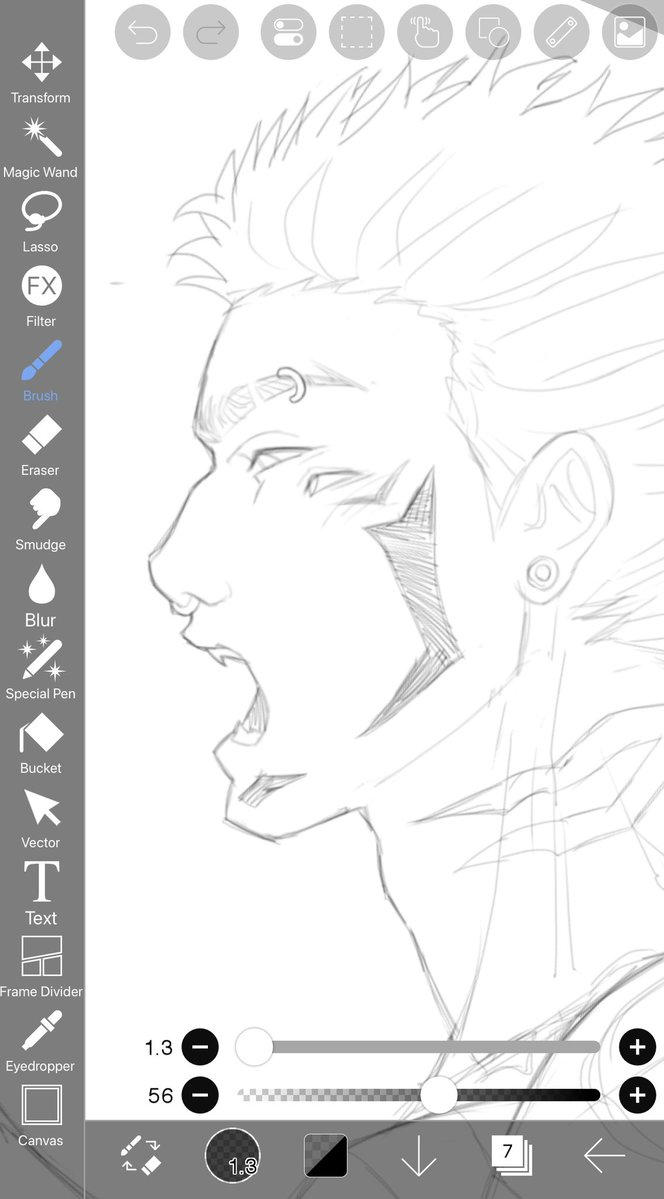Screen dimensions: 664x1199
Task: Click the brush thickness slider handle
Action: click(x=254, y=1047)
